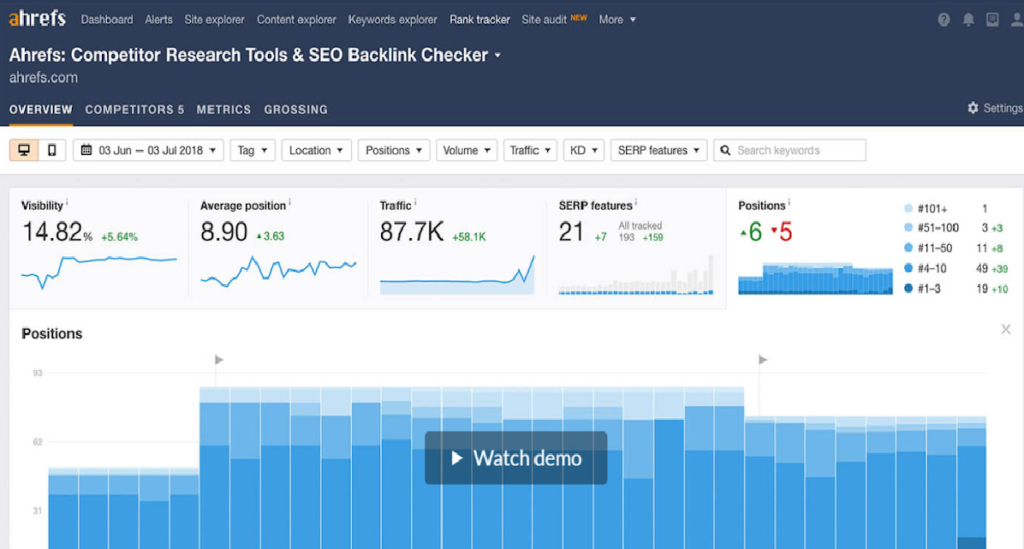Click the first chart annotation flag marker
This screenshot has height=549, width=1024.
tap(219, 360)
